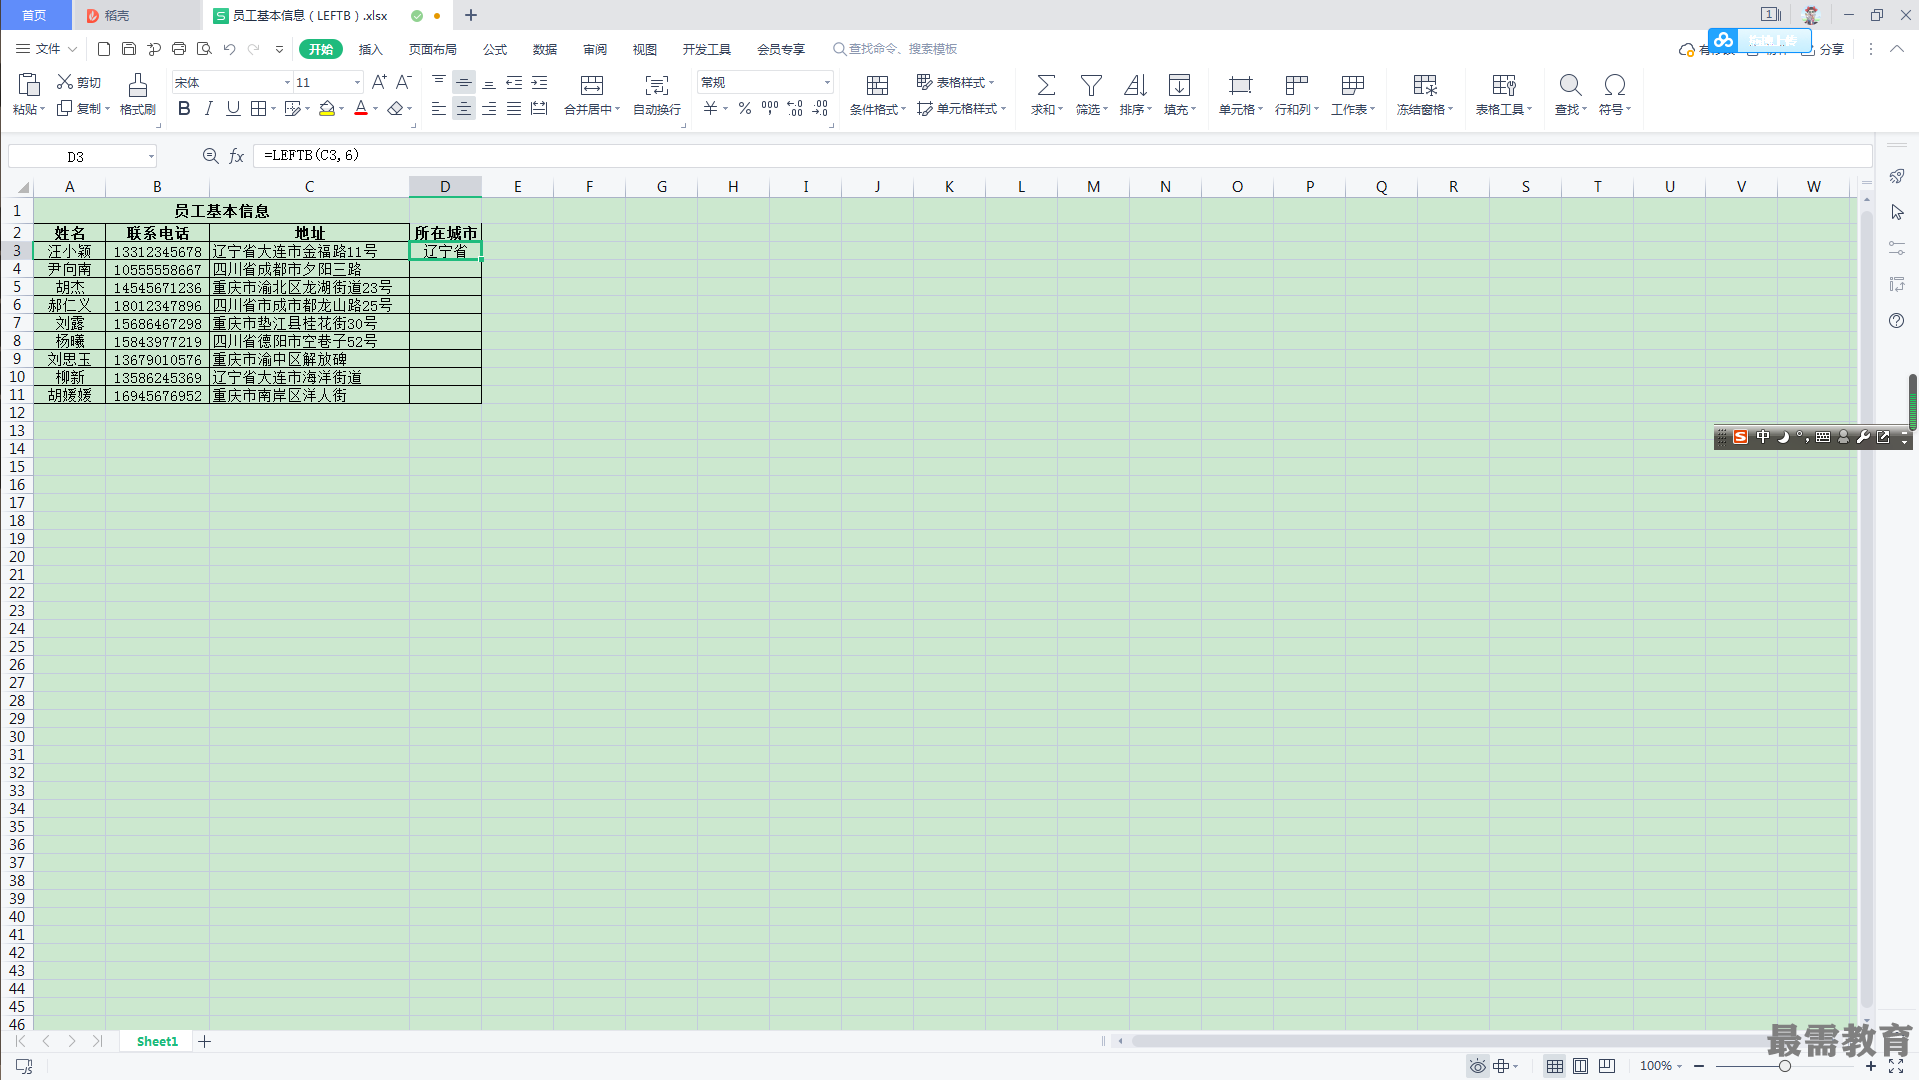The image size is (1919, 1080).
Task: Click the Print icon in quick toolbar
Action: tap(179, 49)
